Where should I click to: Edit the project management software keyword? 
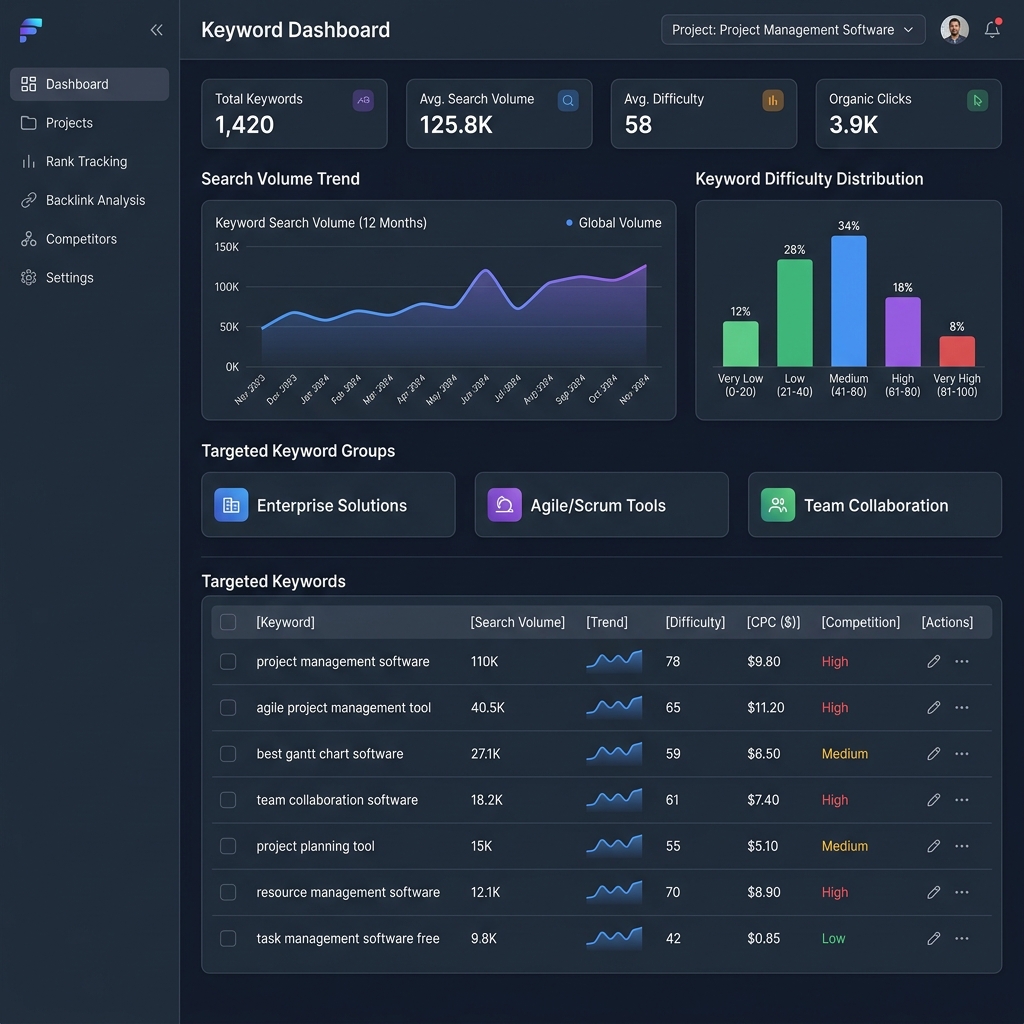[x=933, y=662]
